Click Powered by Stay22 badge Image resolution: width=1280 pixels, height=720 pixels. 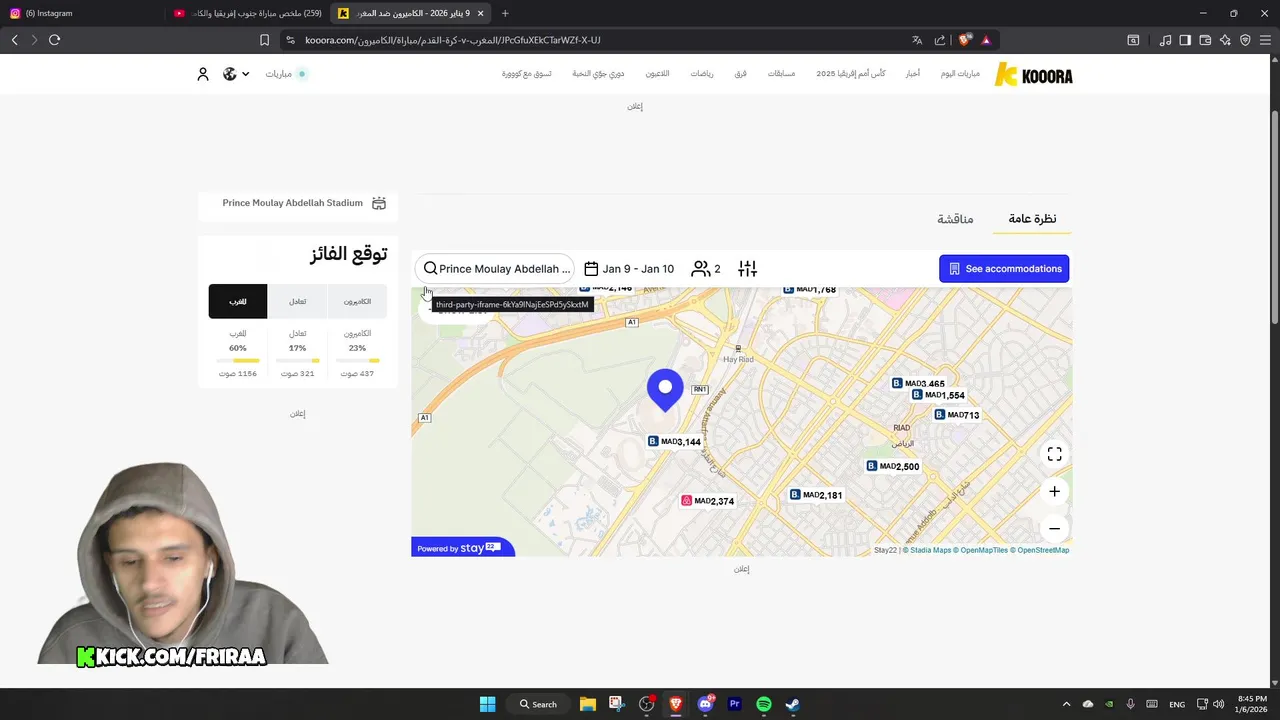pos(462,548)
